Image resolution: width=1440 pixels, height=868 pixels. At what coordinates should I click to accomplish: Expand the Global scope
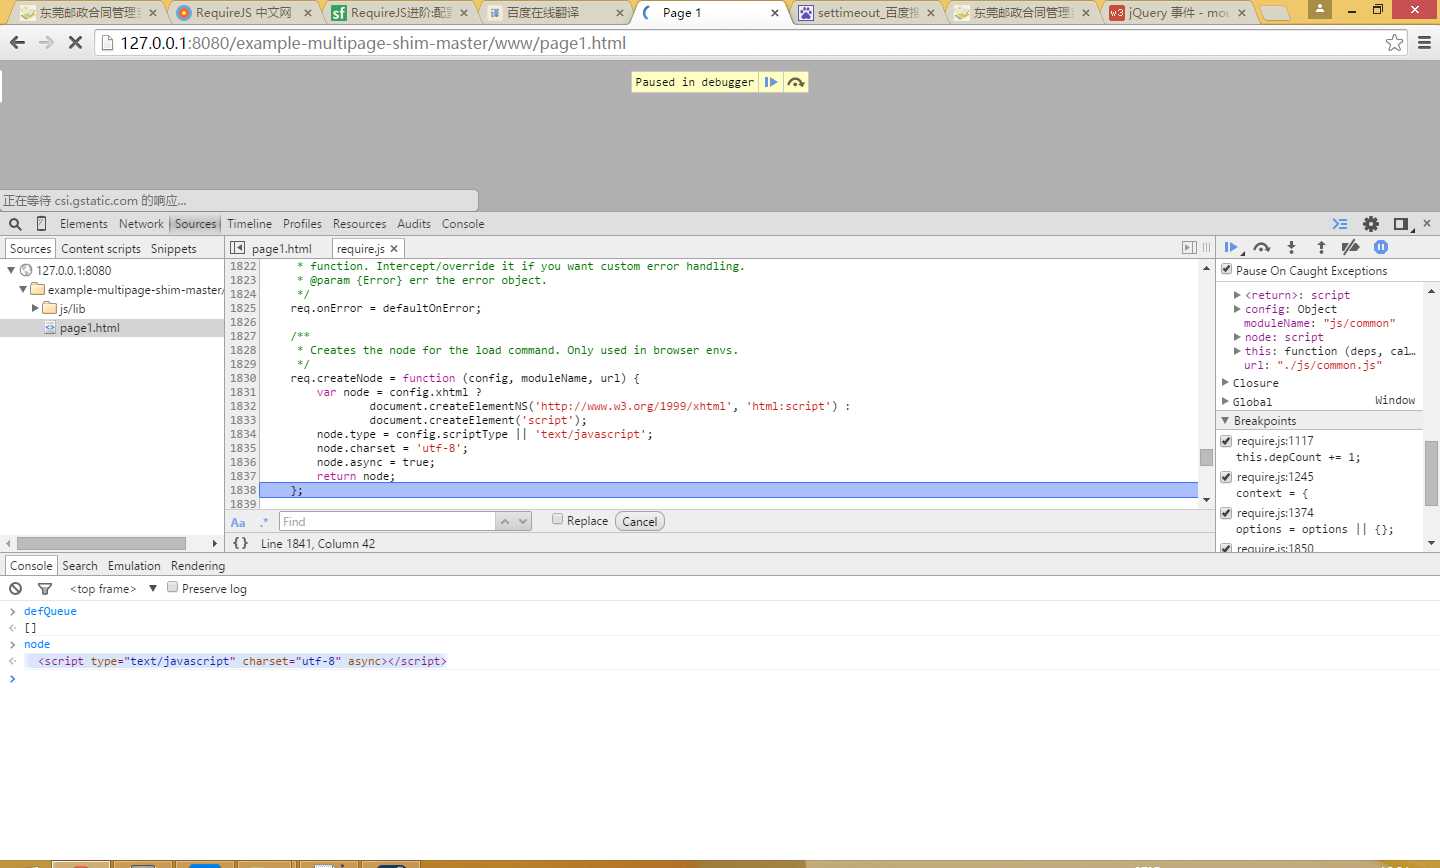click(x=1226, y=402)
